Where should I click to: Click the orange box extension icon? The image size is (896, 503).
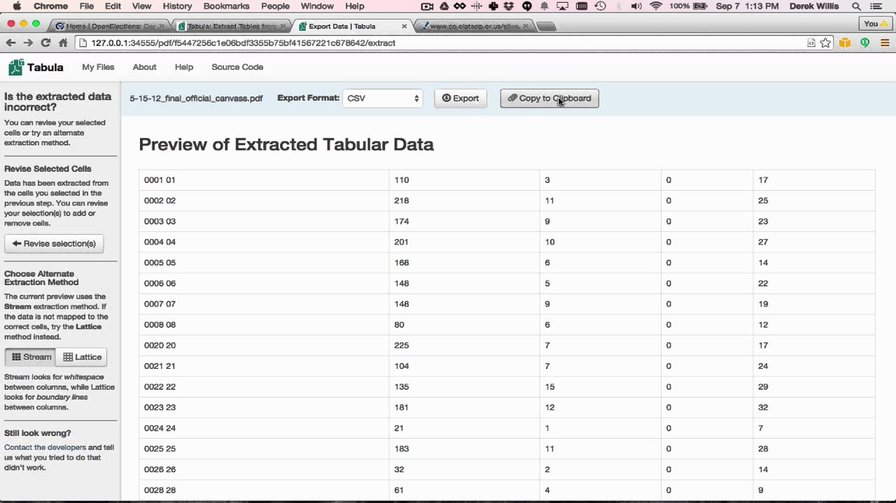[x=845, y=43]
